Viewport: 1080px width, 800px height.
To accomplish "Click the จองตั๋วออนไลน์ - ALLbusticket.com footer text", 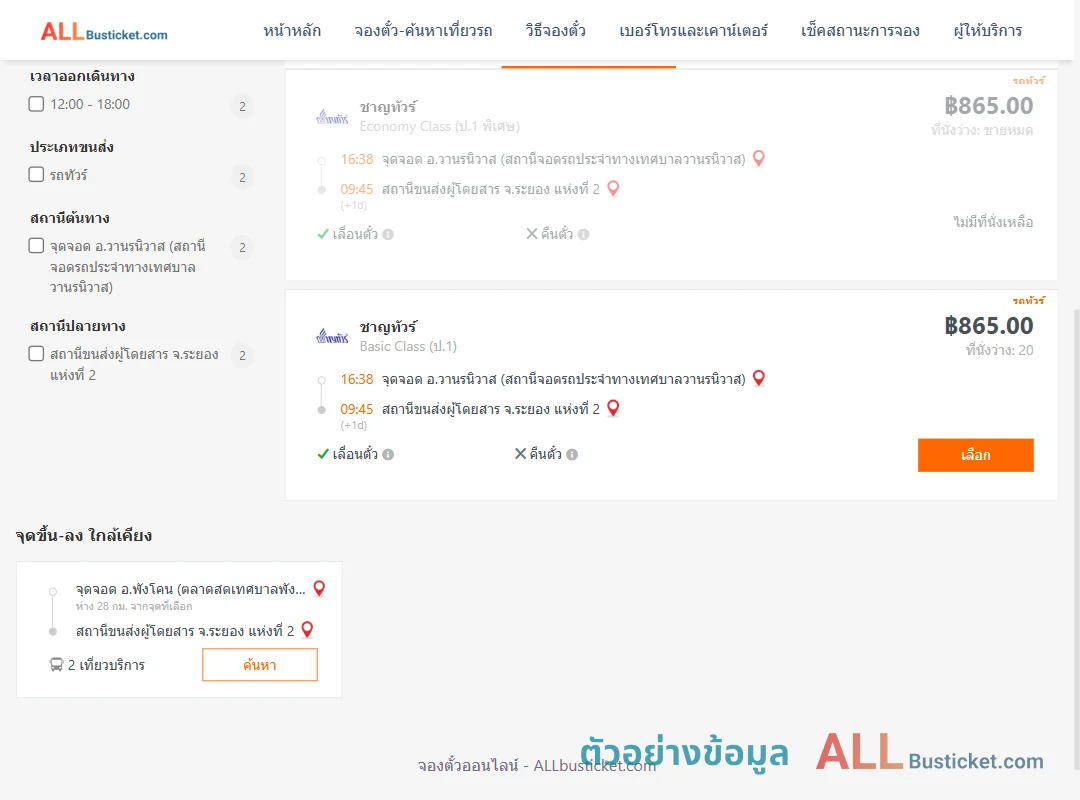I will point(537,766).
